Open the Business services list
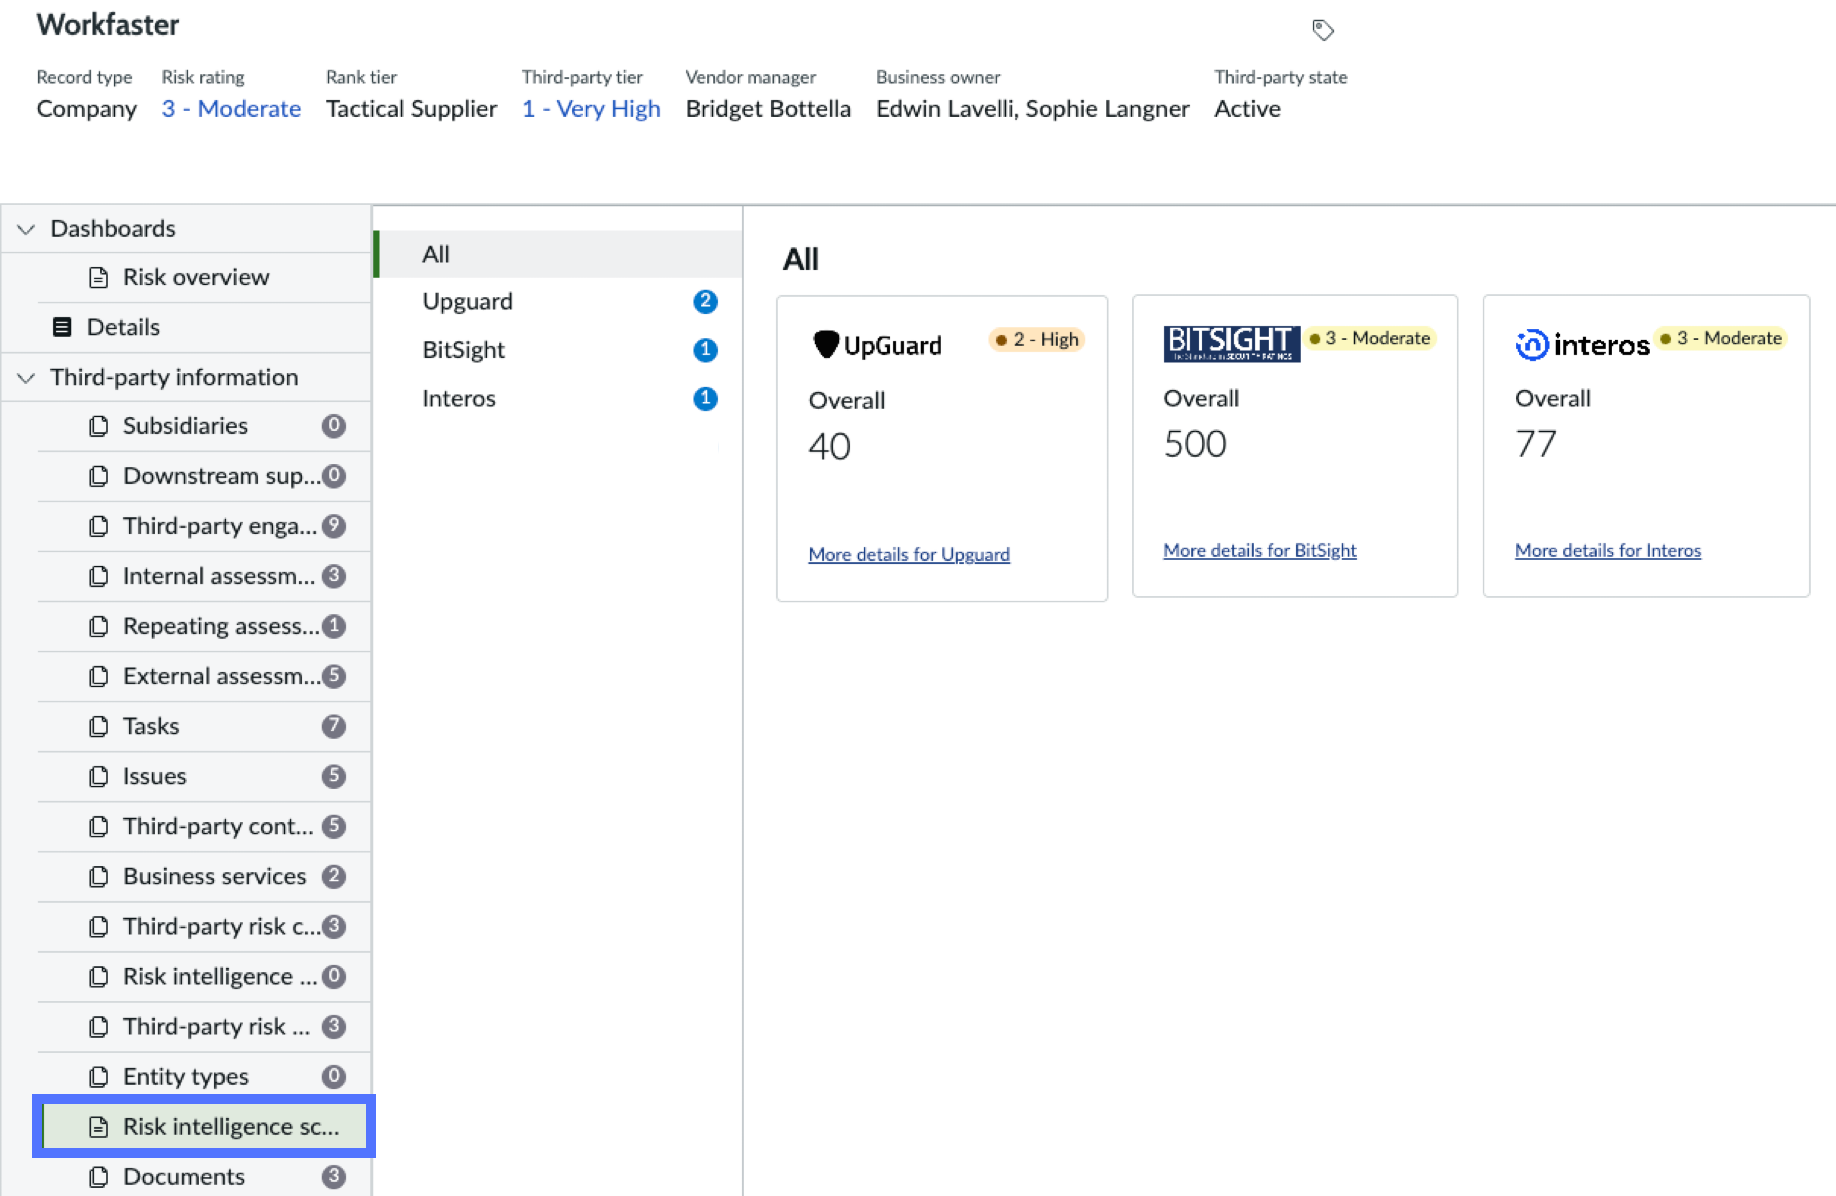The height and width of the screenshot is (1196, 1836). 204,876
